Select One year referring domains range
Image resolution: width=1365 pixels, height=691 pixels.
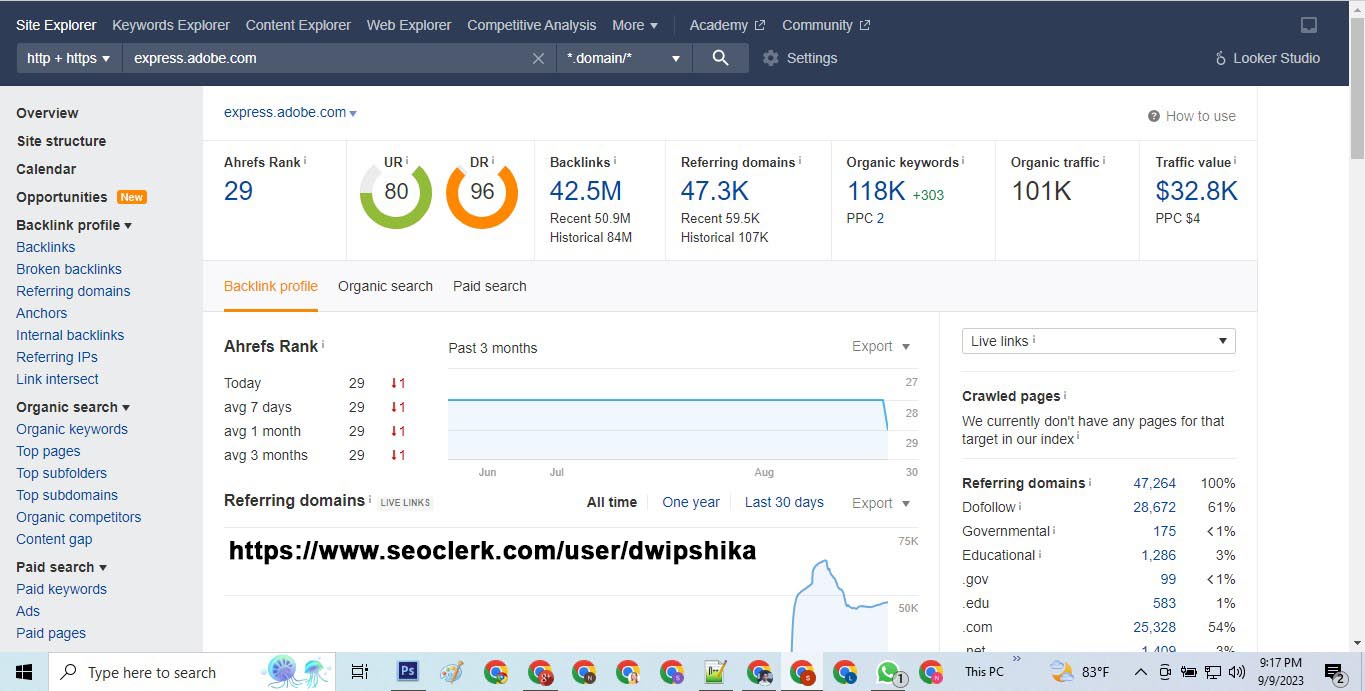[x=690, y=502]
